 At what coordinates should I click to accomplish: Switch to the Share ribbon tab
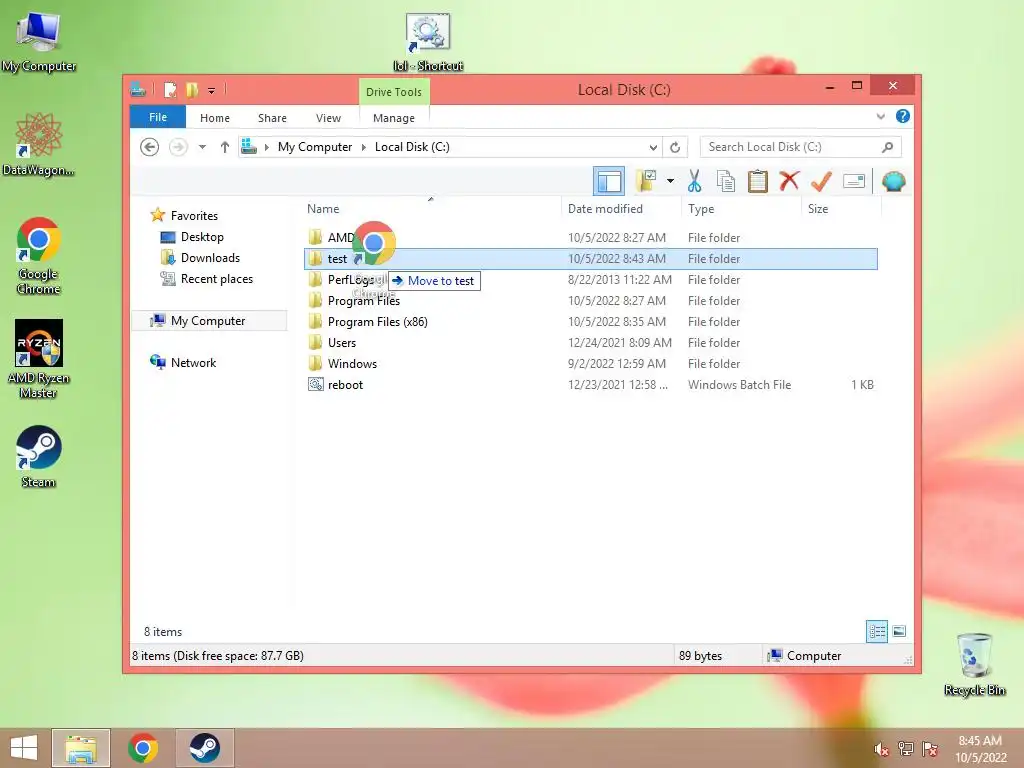[272, 118]
